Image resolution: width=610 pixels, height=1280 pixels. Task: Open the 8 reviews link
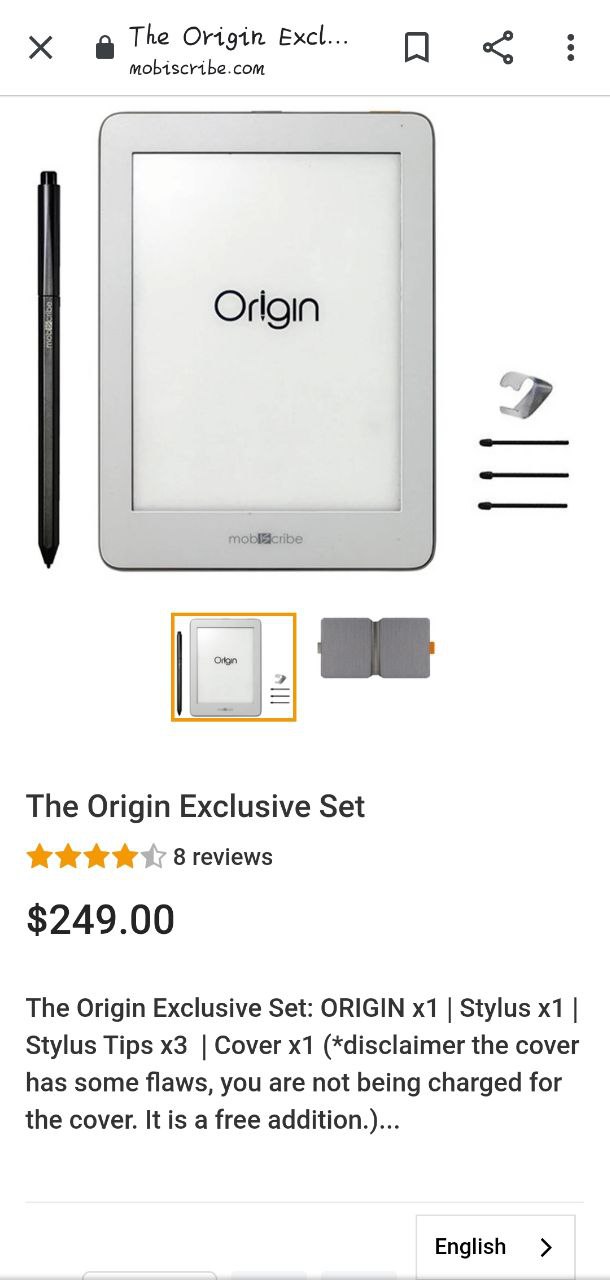pos(223,857)
